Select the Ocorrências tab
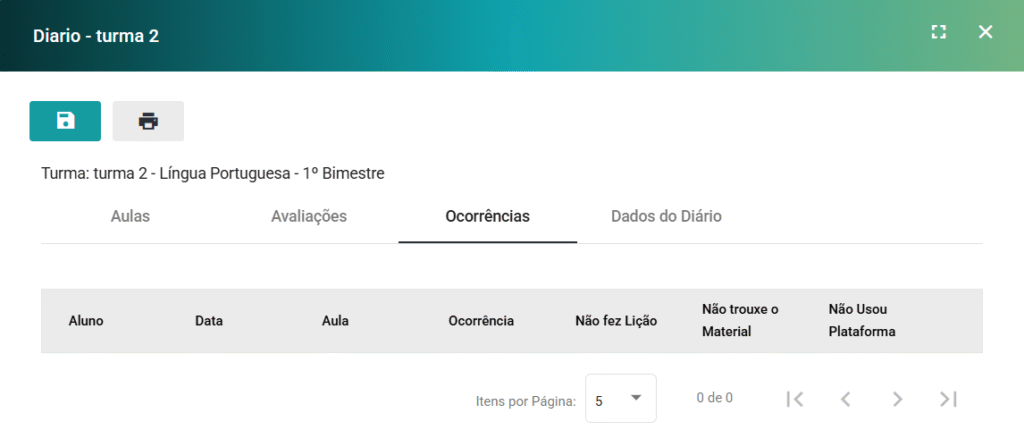The image size is (1024, 447). click(x=487, y=216)
